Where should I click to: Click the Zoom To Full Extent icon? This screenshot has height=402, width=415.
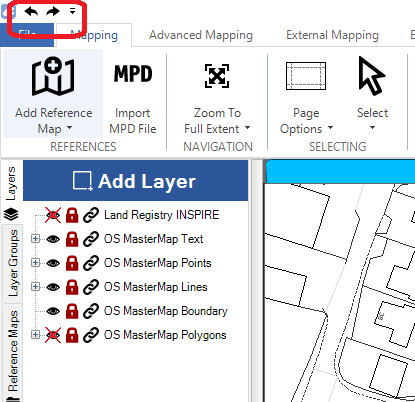click(x=217, y=76)
